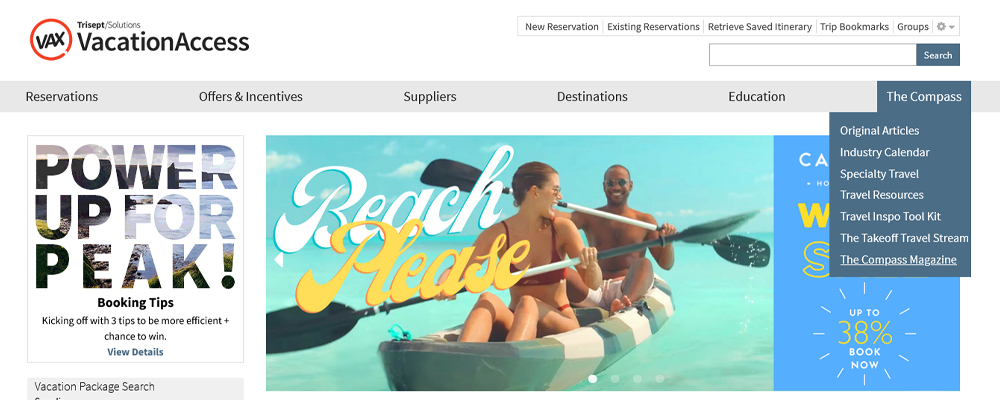This screenshot has height=400, width=1000.
Task: Open the Existing Reservations link
Action: coord(653,27)
